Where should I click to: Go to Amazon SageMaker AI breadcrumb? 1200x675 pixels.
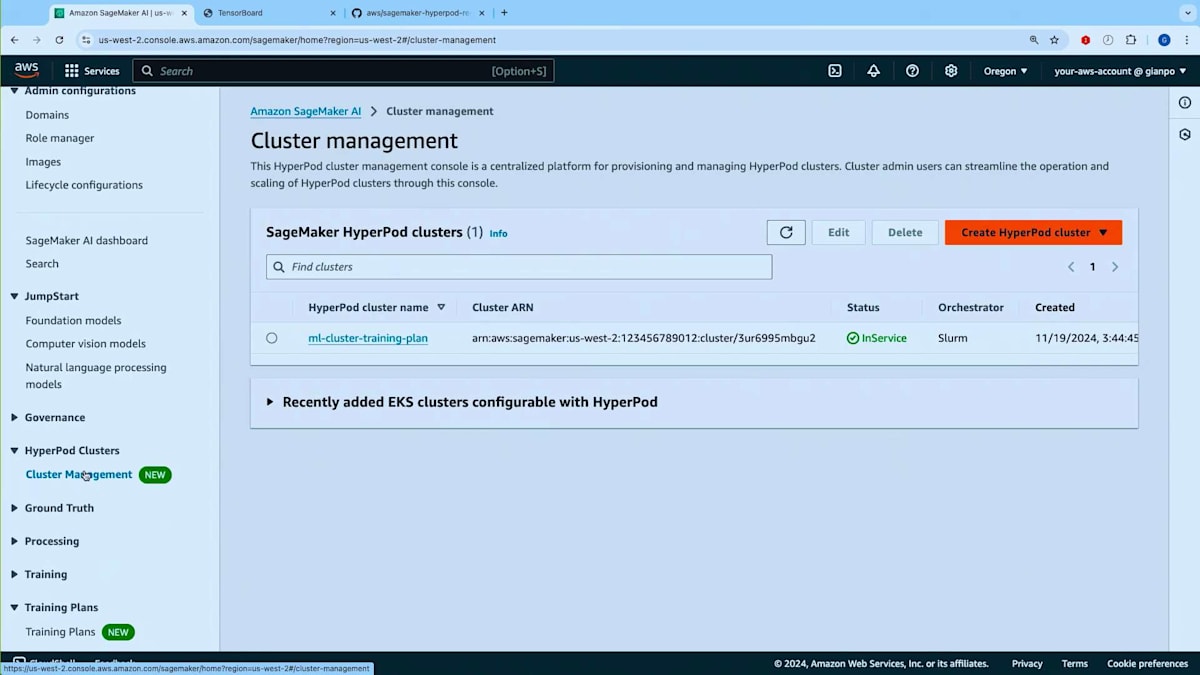point(305,111)
